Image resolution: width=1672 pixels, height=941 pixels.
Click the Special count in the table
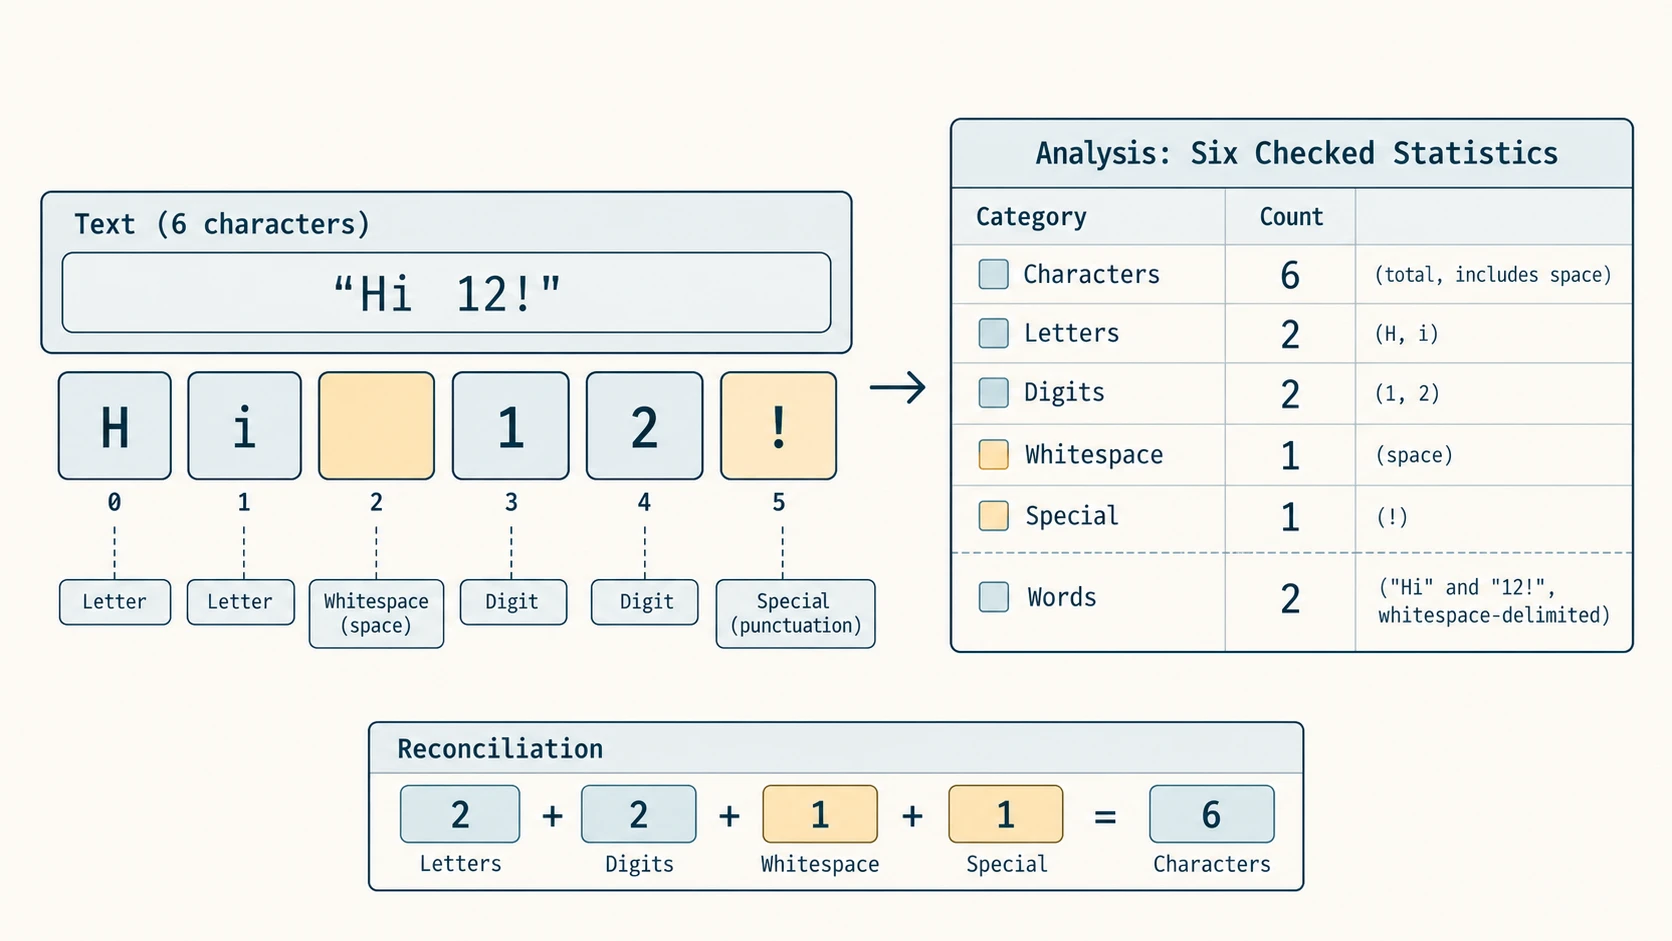[x=1290, y=517]
